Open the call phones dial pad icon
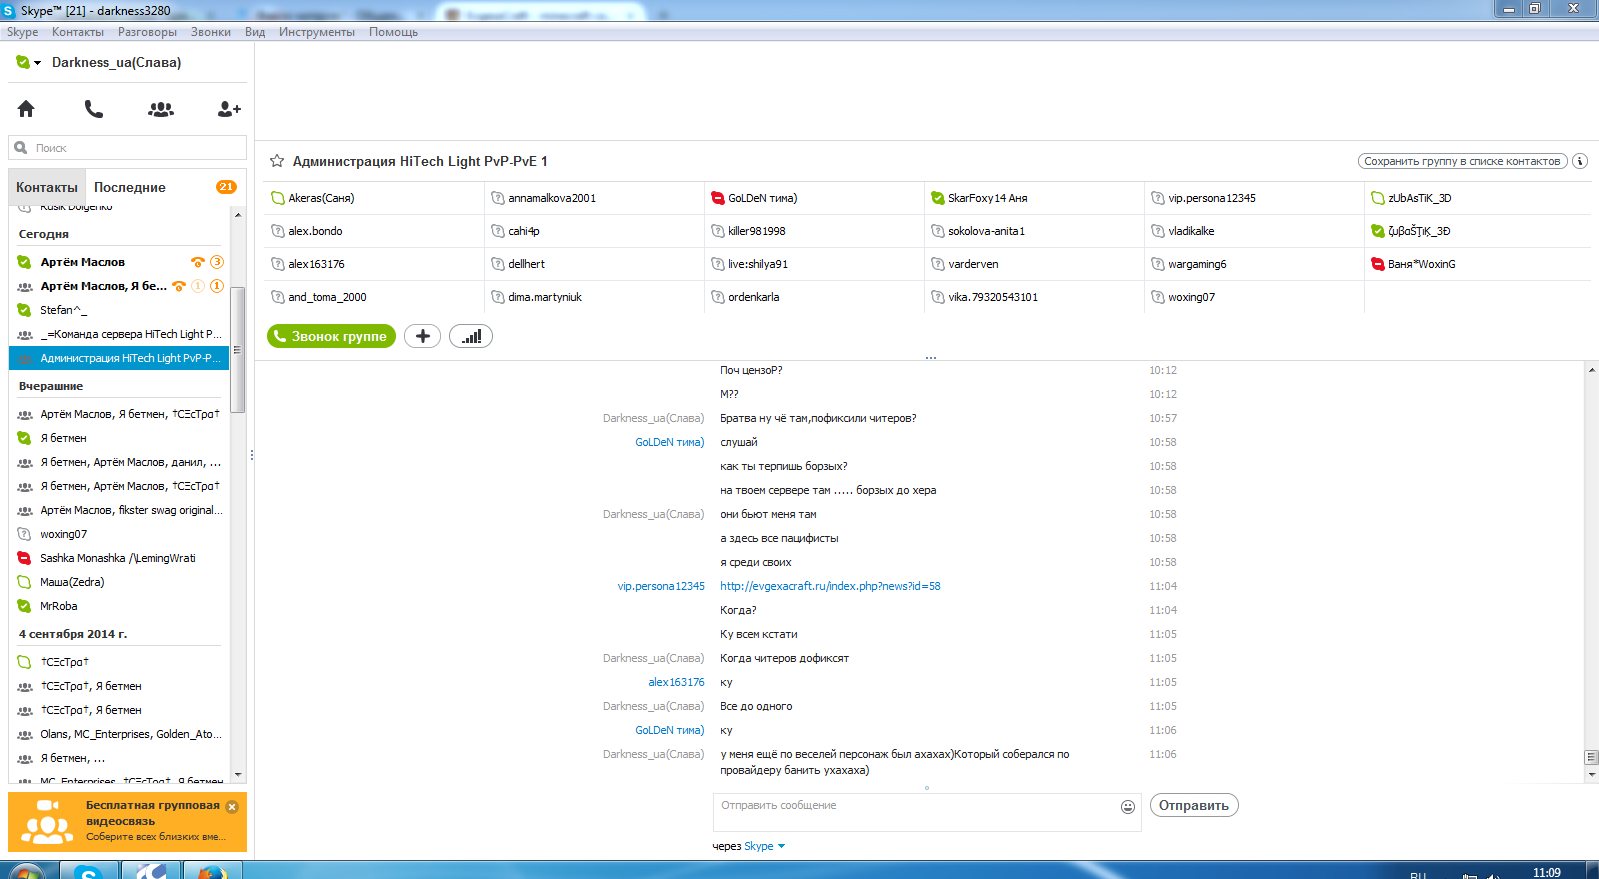Screen dimensions: 1599x879 click(x=93, y=109)
